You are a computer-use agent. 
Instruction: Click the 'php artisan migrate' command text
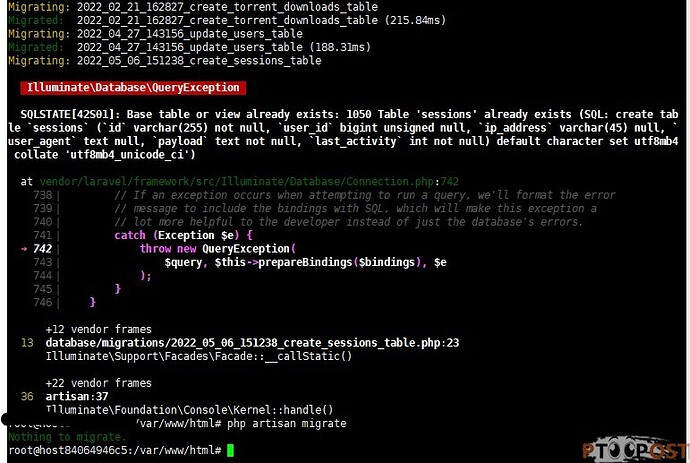(286, 423)
